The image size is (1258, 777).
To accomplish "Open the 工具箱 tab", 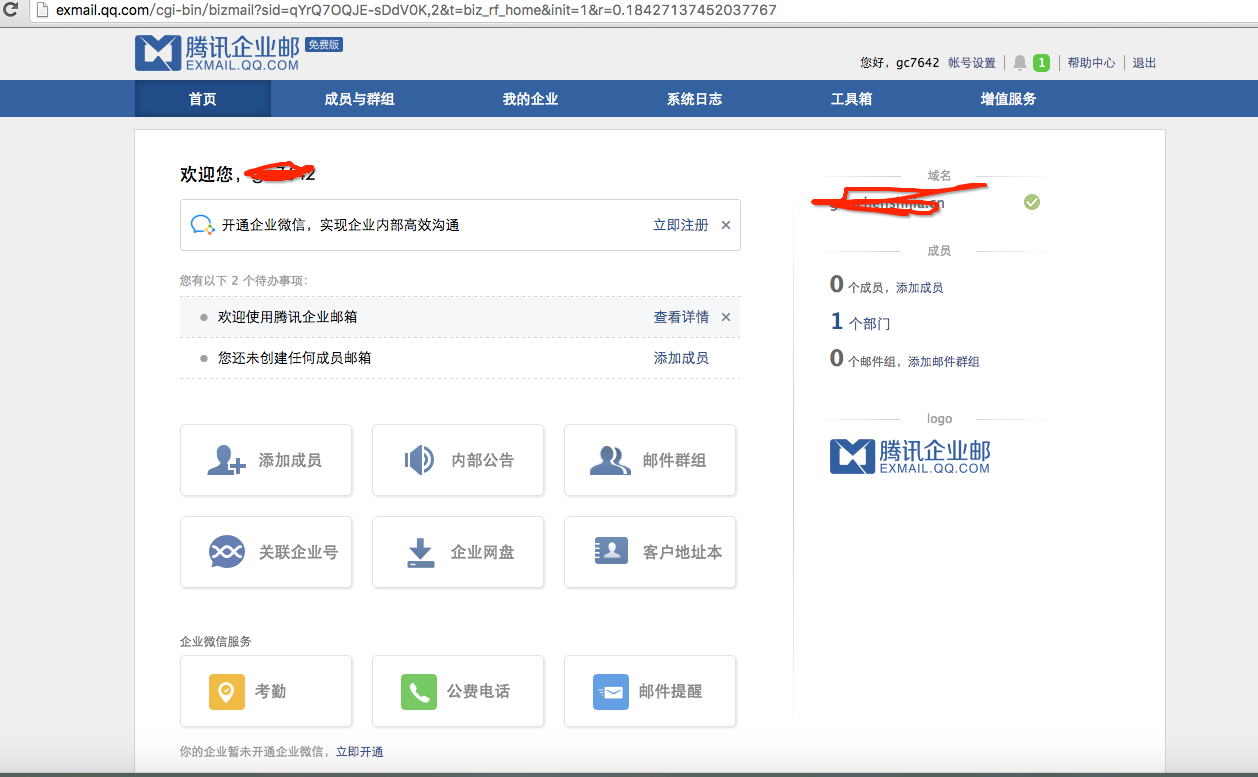I will point(851,99).
